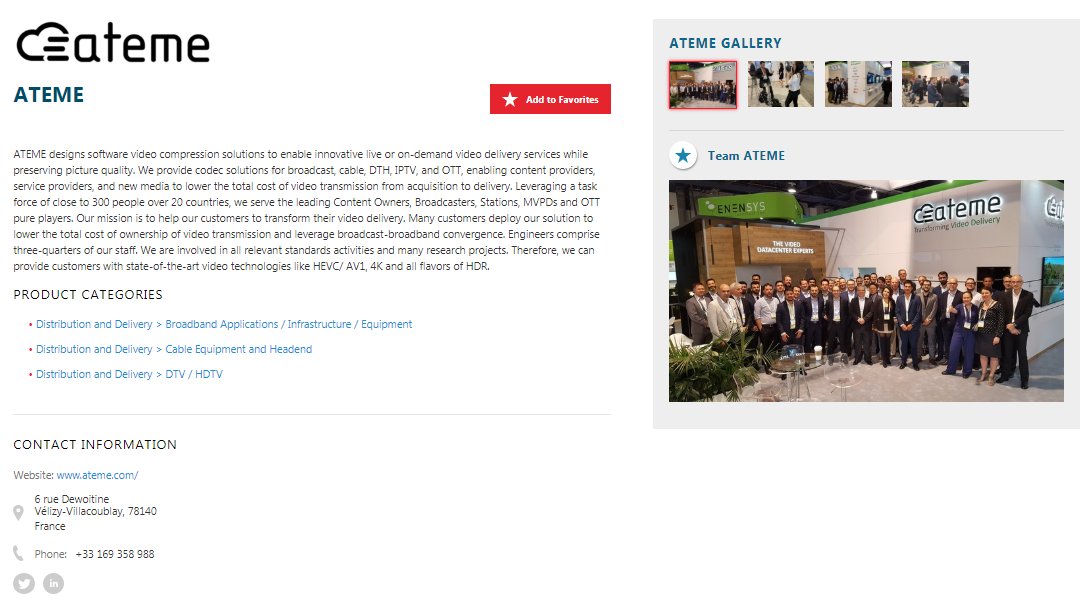Open ATEME's LinkedIn profile icon
The height and width of the screenshot is (600, 1089).
[53, 583]
